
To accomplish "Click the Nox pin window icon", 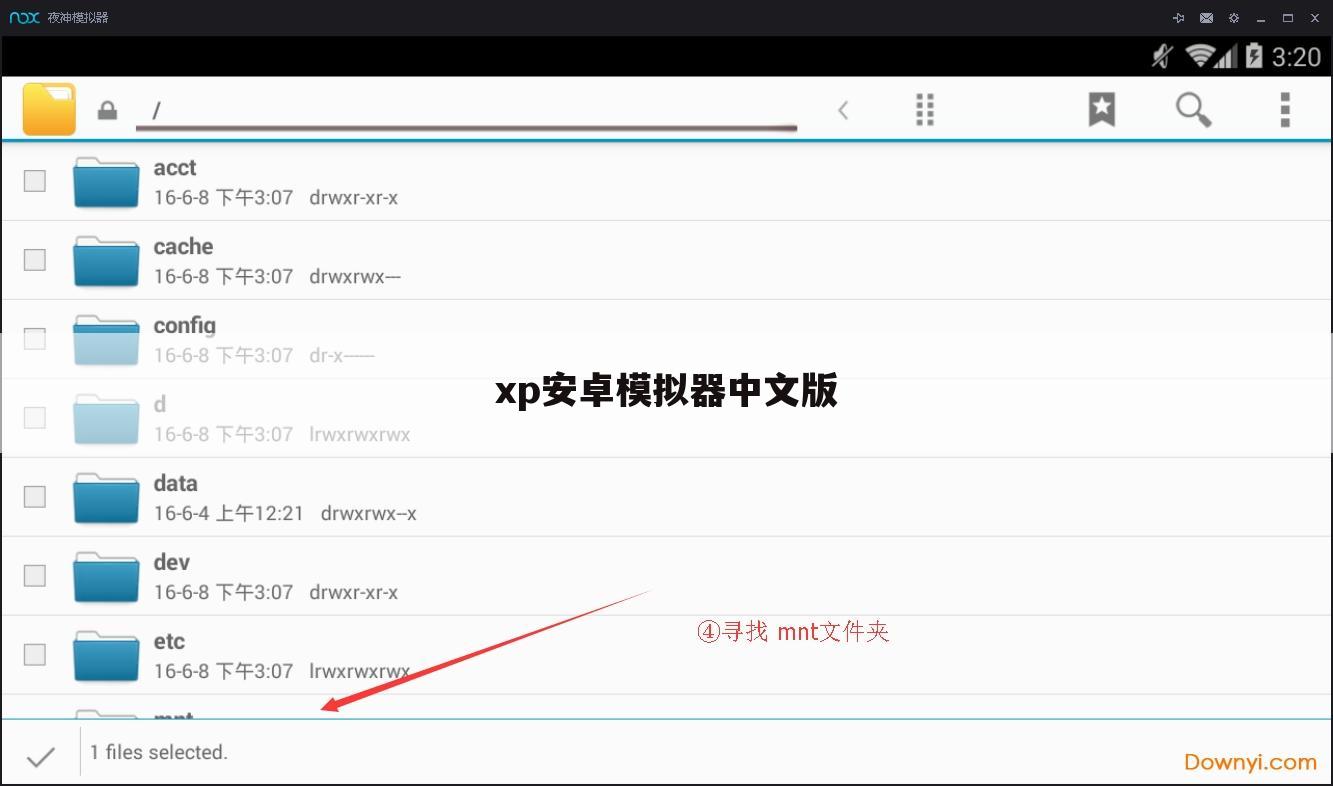I will (x=1179, y=18).
